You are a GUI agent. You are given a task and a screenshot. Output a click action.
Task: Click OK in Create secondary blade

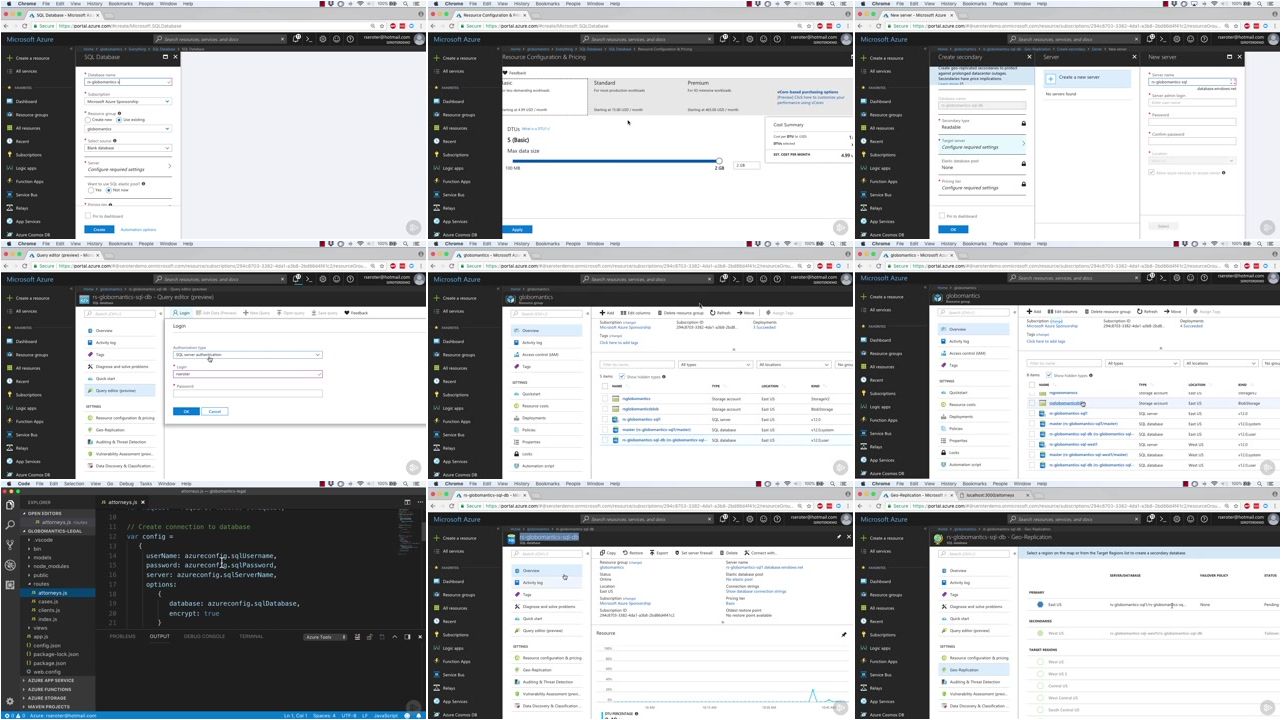click(953, 229)
